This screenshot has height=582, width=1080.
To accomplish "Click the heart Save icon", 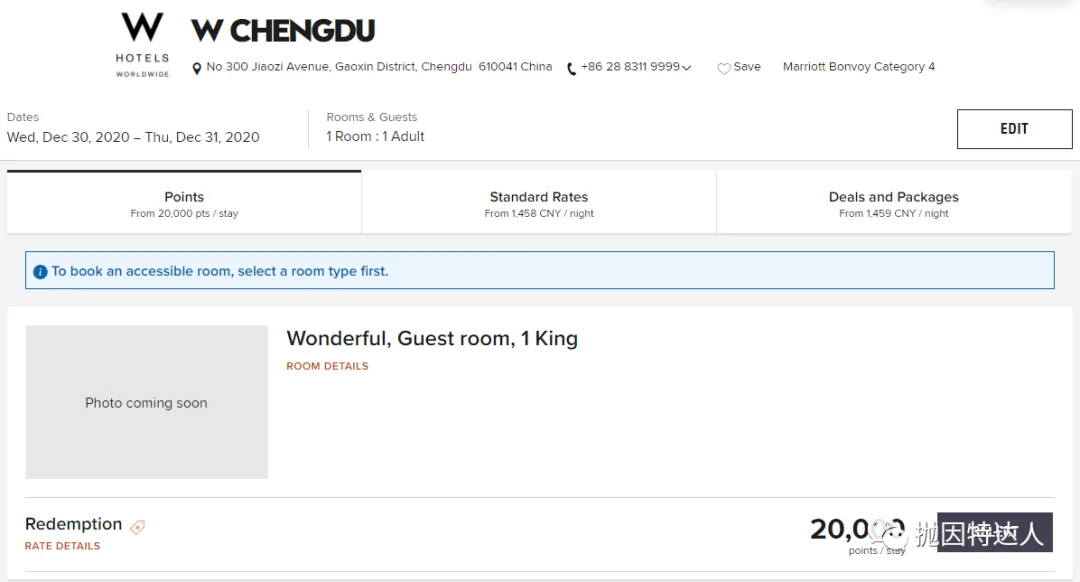I will (724, 67).
